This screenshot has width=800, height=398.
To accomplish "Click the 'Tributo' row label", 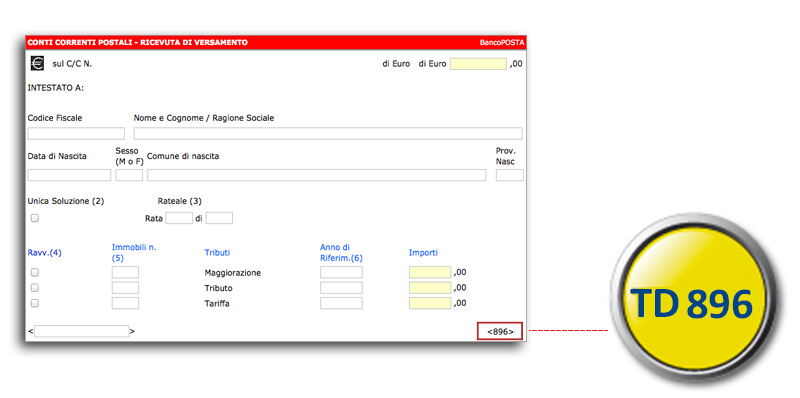I will coord(218,288).
